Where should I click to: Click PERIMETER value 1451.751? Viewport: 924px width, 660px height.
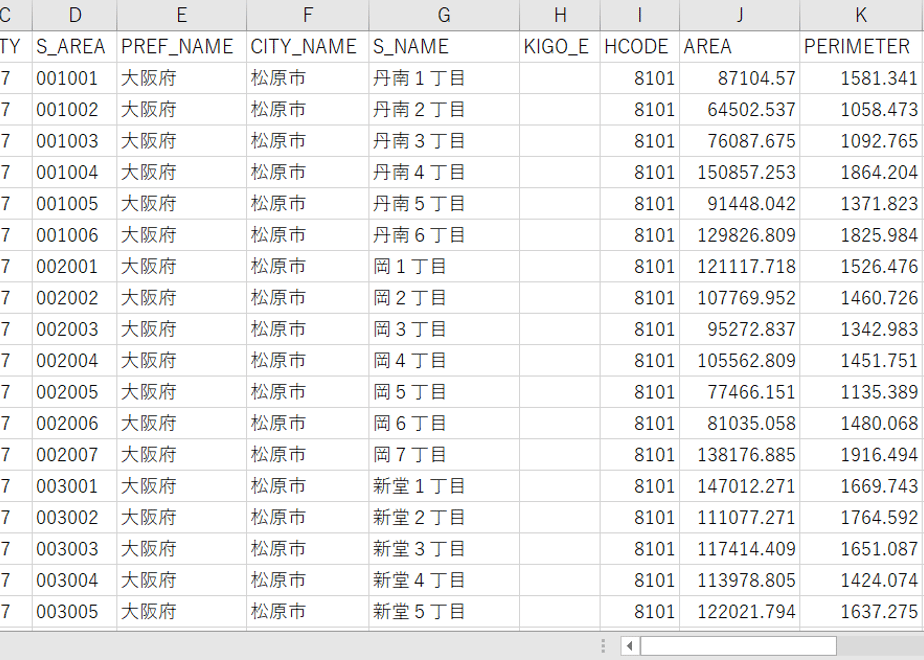tap(862, 361)
